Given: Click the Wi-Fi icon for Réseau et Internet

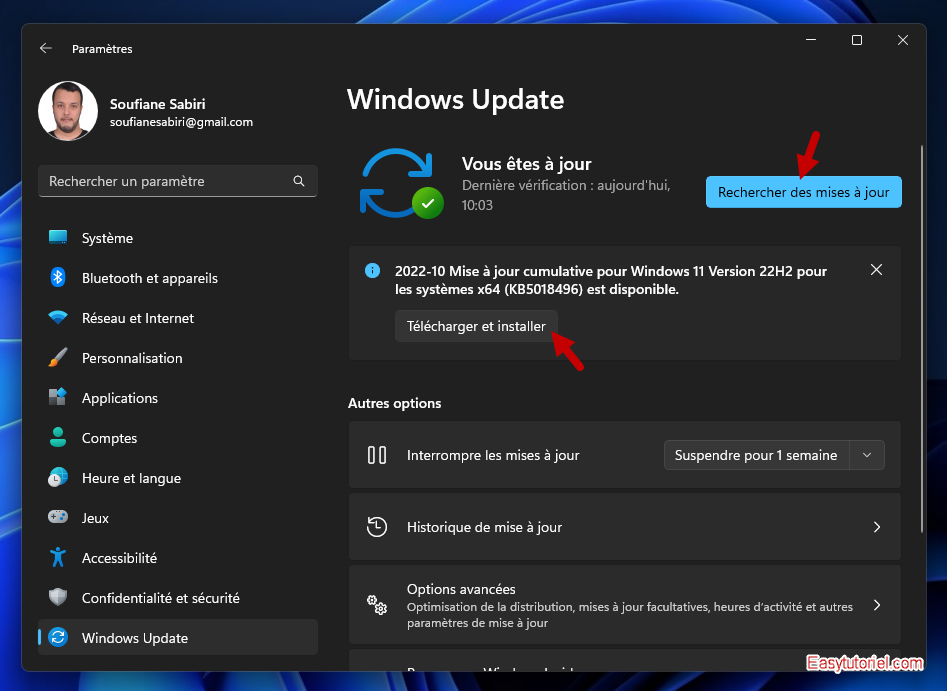Looking at the screenshot, I should [58, 317].
